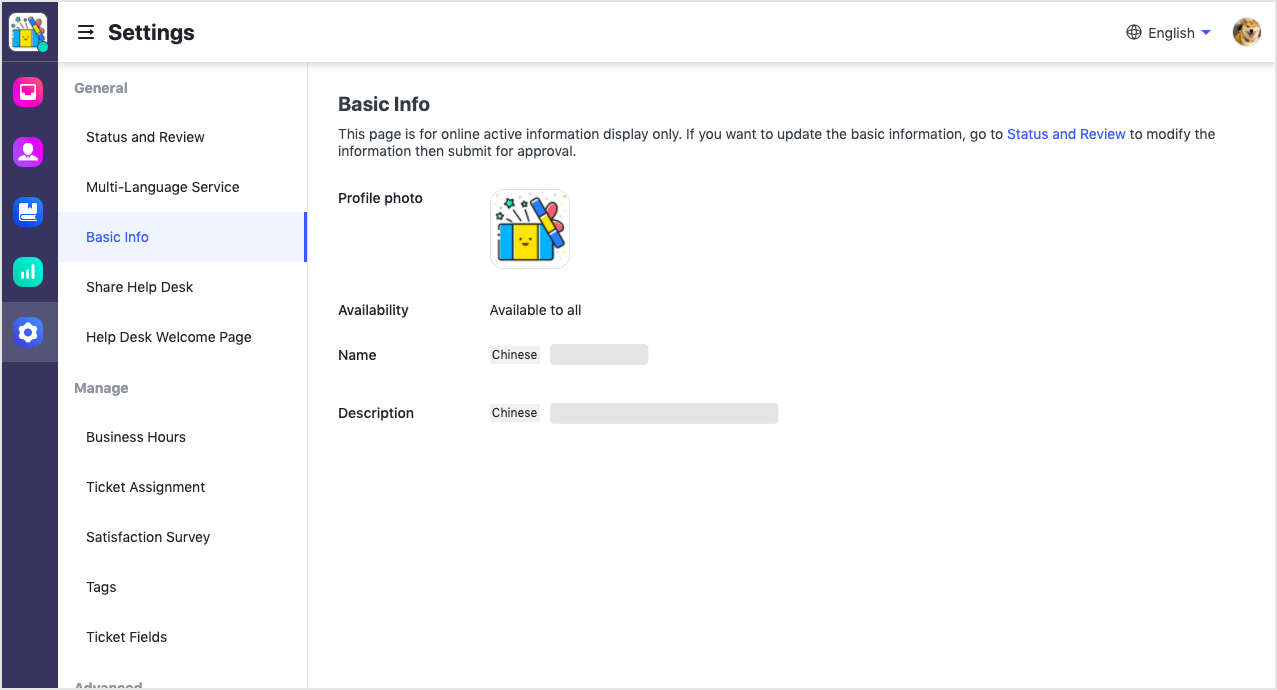Click the globe icon beside the language selector
The image size is (1277, 690).
coord(1132,32)
